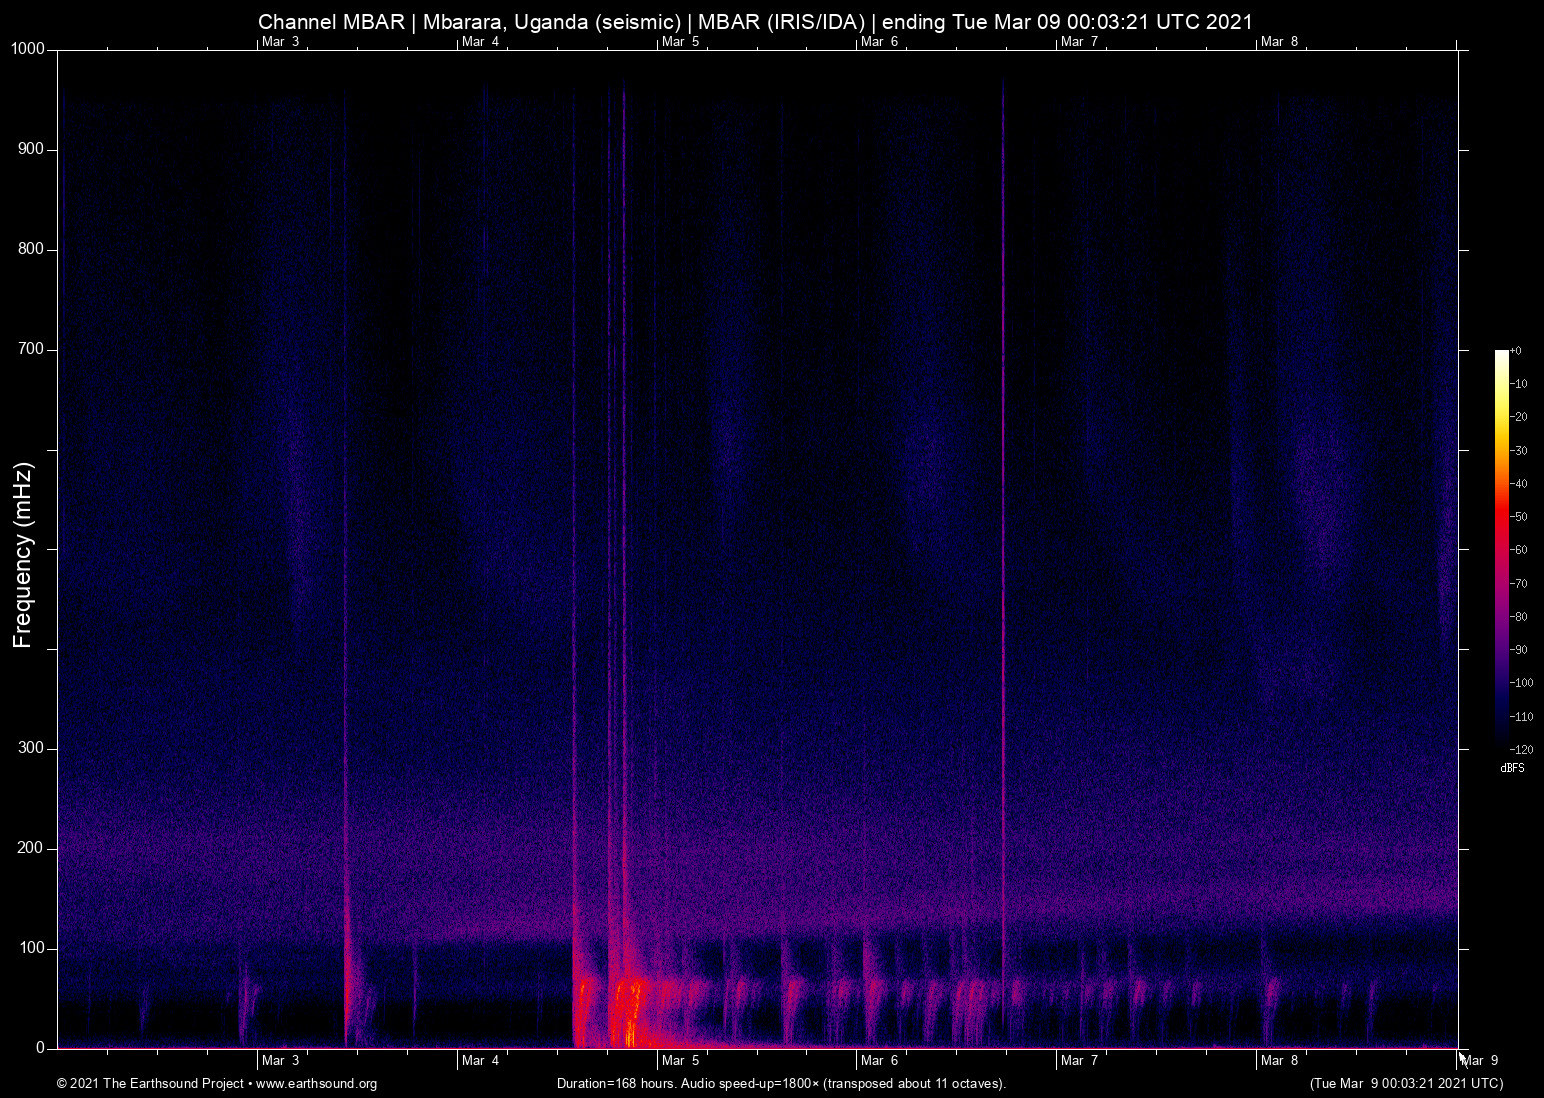
Task: Click the 100 mHz frequency label
Action: click(33, 947)
